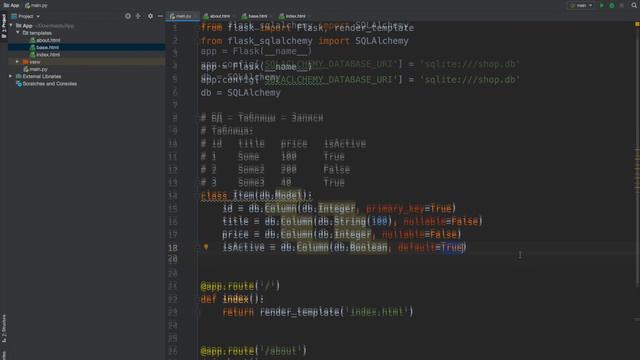Switch to the index.html editor tab
The width and height of the screenshot is (640, 360).
coord(293,16)
